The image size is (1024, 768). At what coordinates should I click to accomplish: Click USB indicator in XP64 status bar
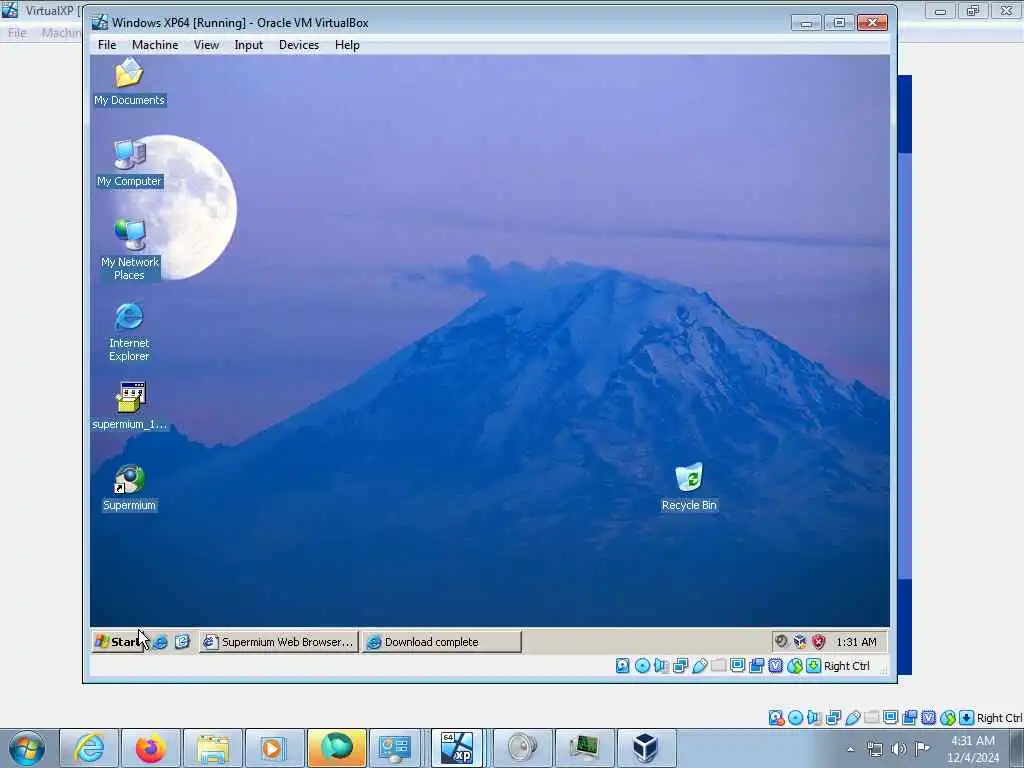[699, 665]
